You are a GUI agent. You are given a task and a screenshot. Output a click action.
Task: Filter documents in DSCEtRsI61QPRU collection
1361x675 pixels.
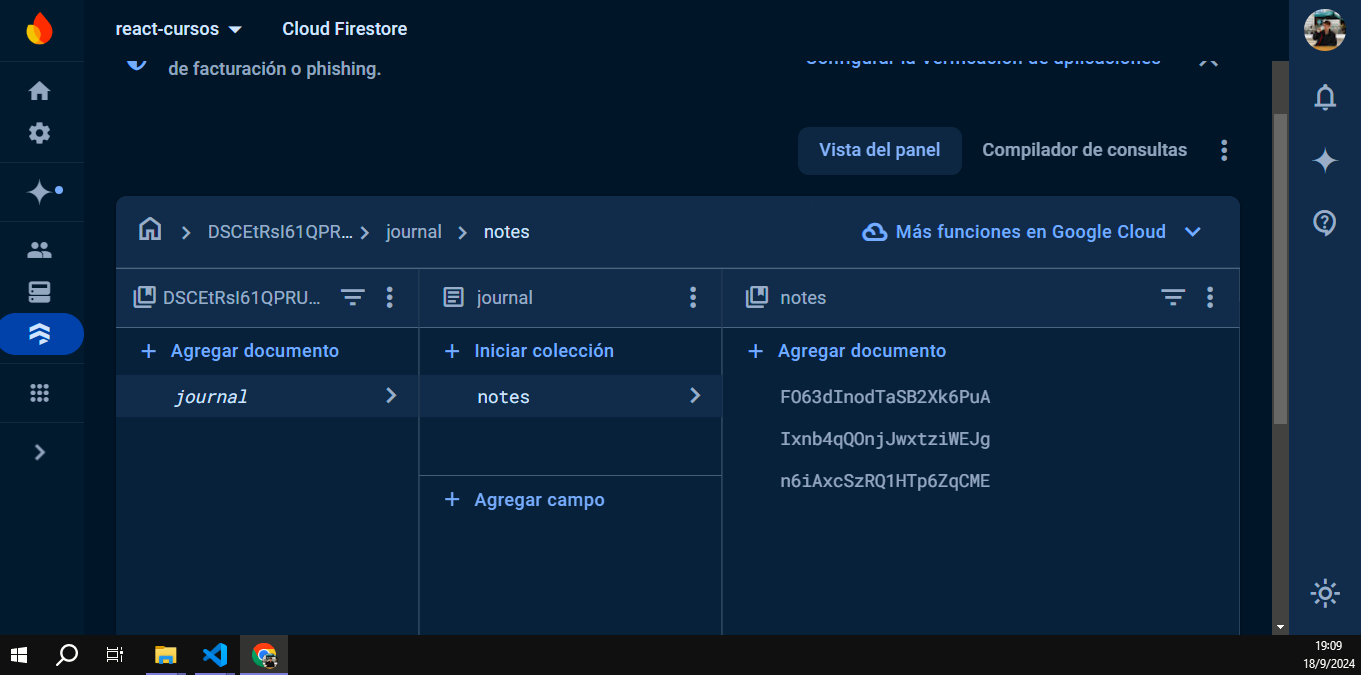pyautogui.click(x=353, y=297)
